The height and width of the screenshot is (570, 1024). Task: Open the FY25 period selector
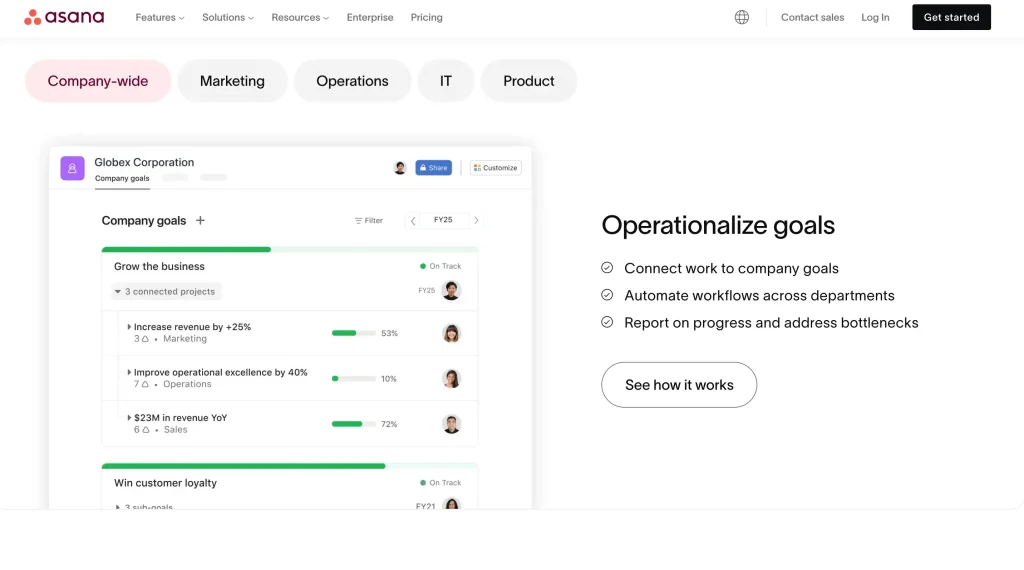[443, 220]
